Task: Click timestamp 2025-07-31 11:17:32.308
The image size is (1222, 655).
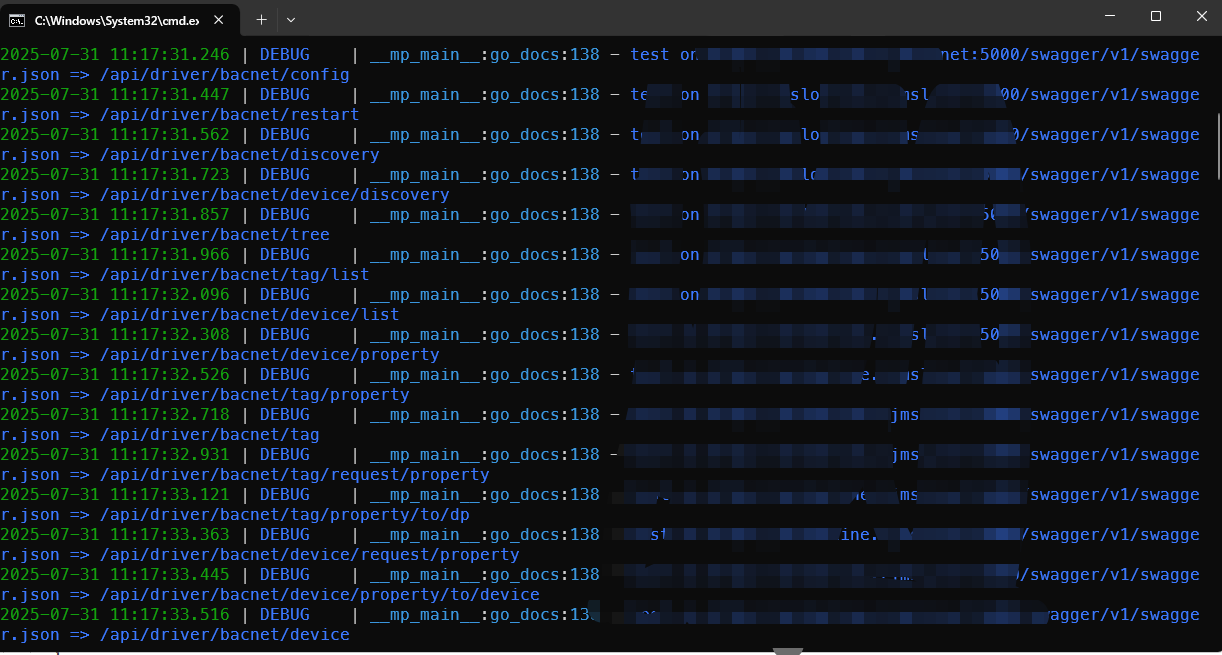Action: (115, 335)
